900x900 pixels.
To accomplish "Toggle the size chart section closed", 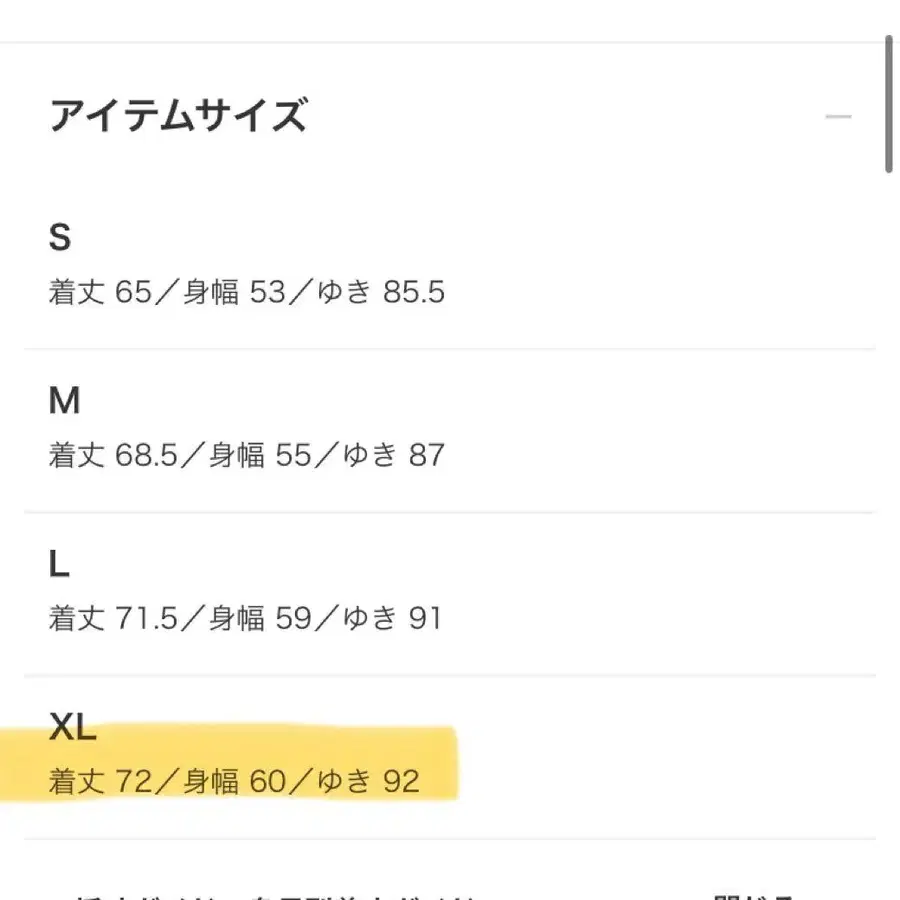I will click(838, 115).
